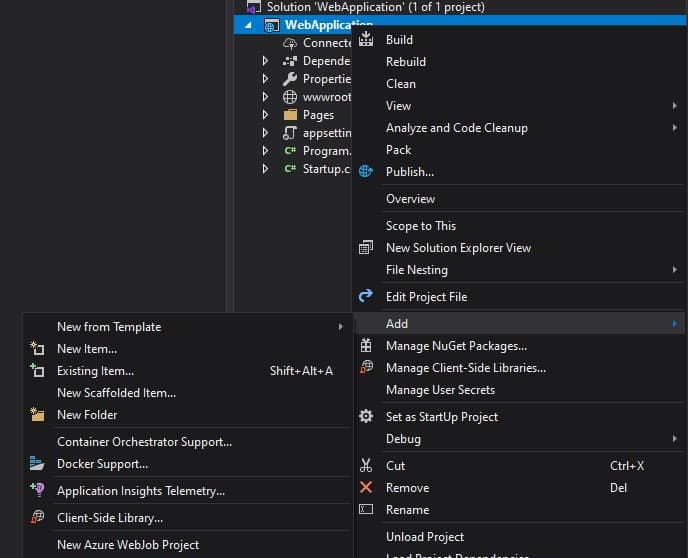Click the Build icon in context menu

366,40
